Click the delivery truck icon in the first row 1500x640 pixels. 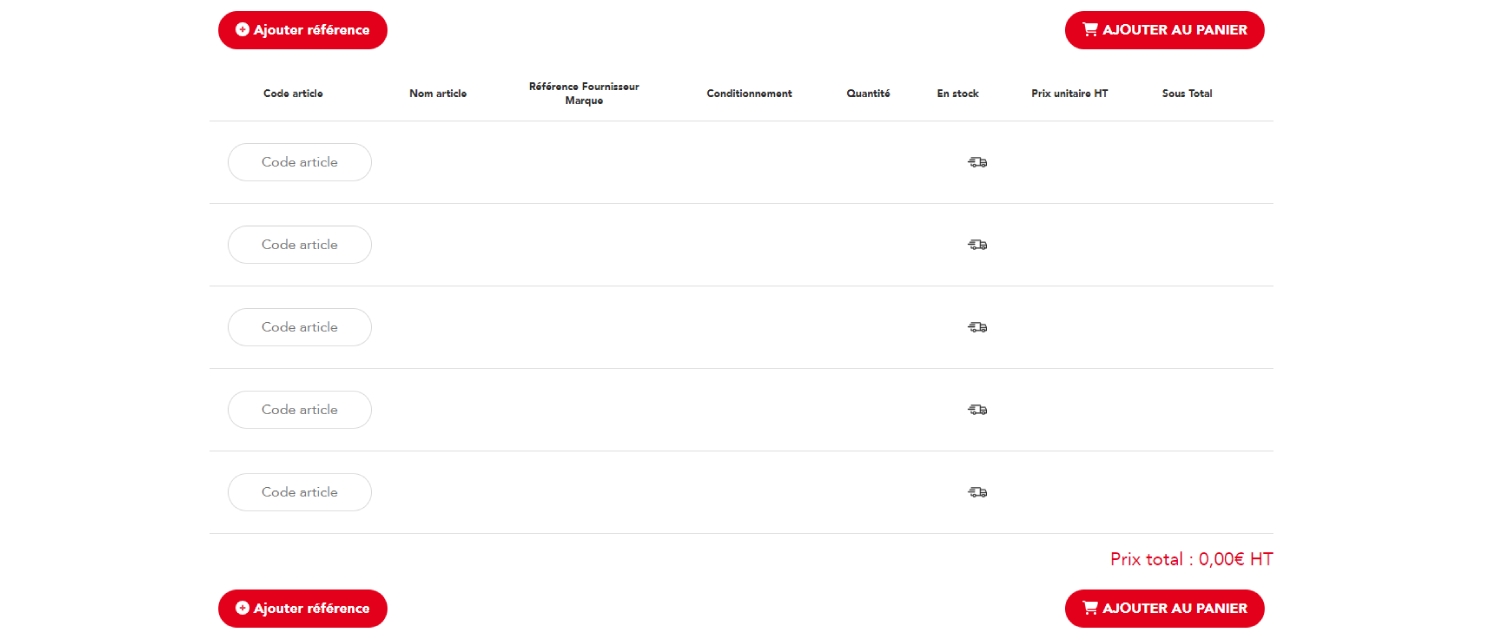pyautogui.click(x=977, y=162)
